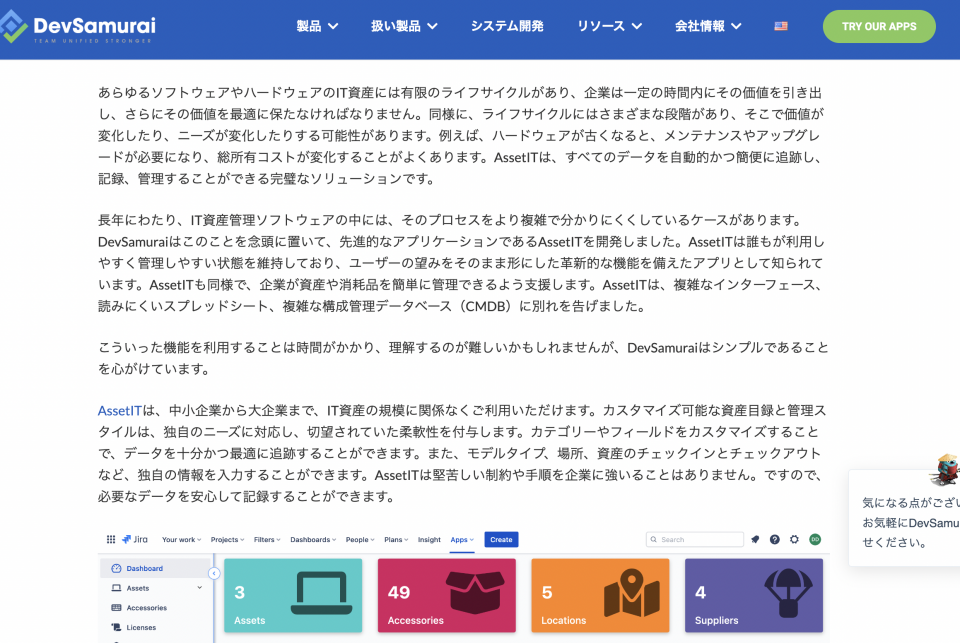Expand the リソース dropdown
This screenshot has width=960, height=643.
click(609, 26)
